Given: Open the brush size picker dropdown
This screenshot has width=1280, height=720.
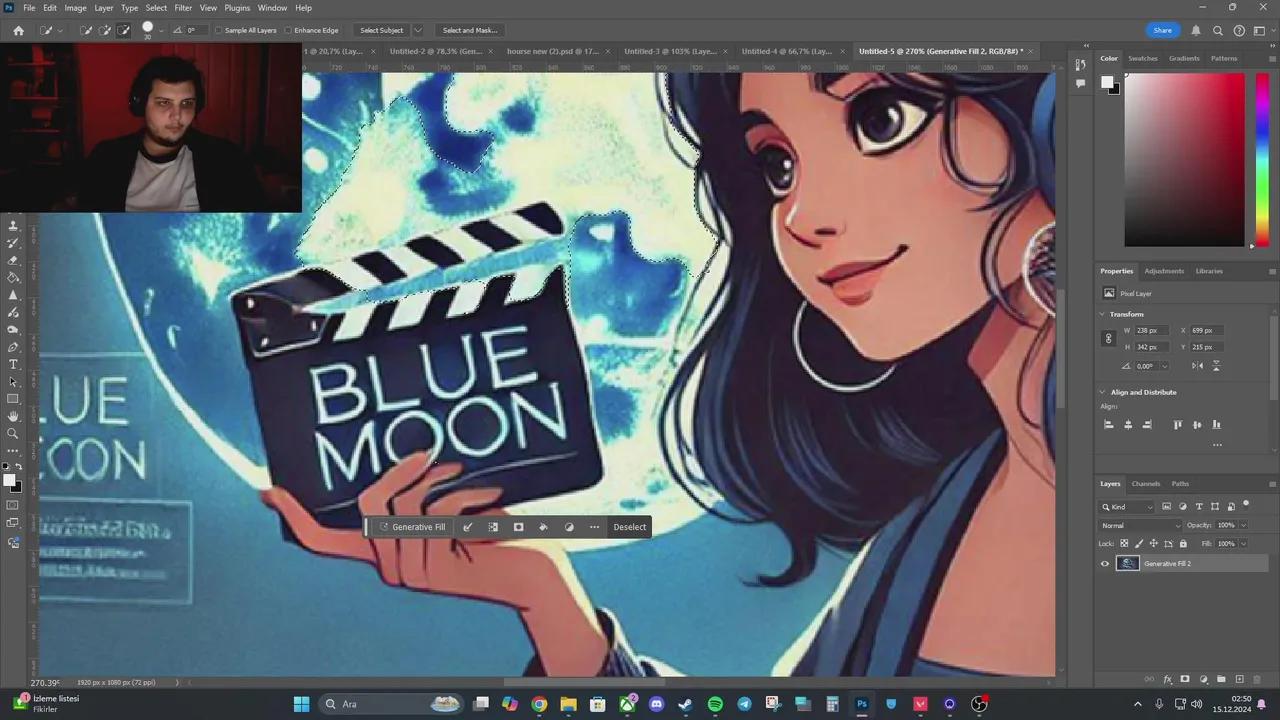Looking at the screenshot, I should coord(161,30).
